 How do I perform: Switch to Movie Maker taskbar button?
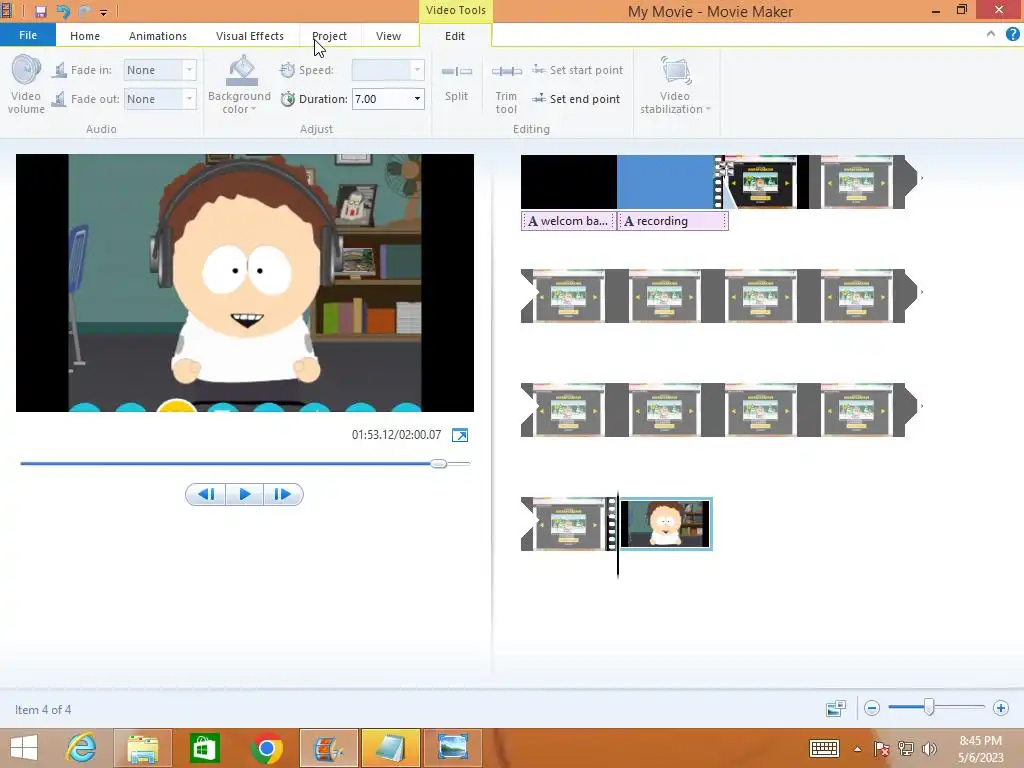pos(328,748)
